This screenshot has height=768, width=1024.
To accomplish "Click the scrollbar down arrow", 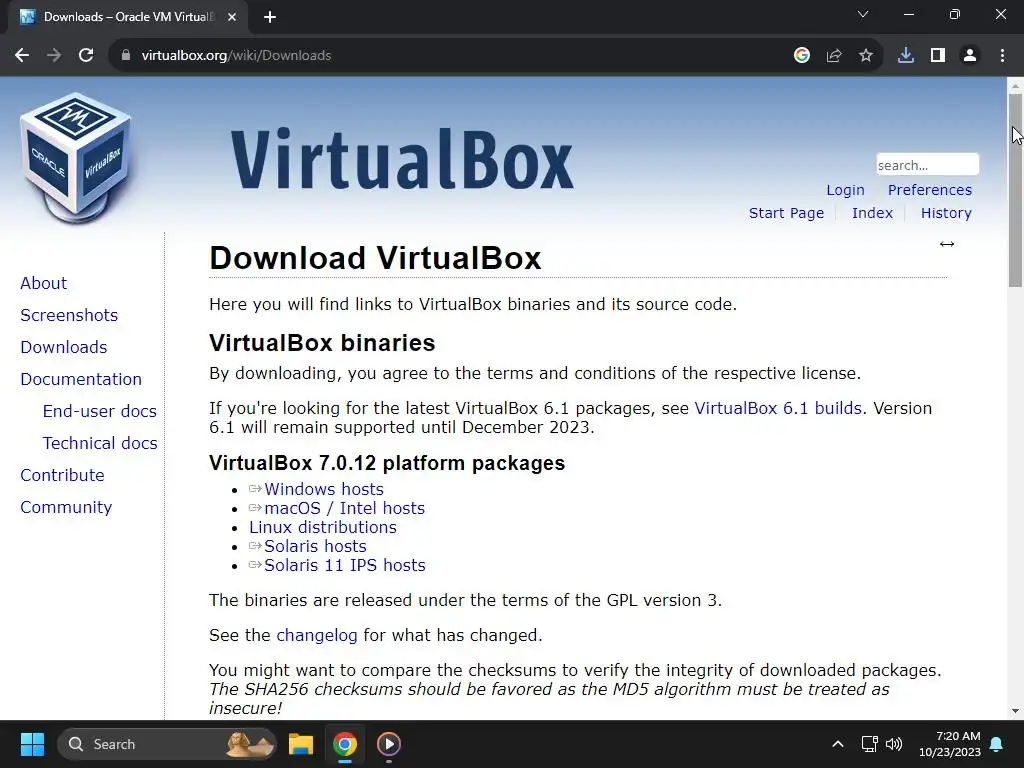I will [x=1016, y=711].
